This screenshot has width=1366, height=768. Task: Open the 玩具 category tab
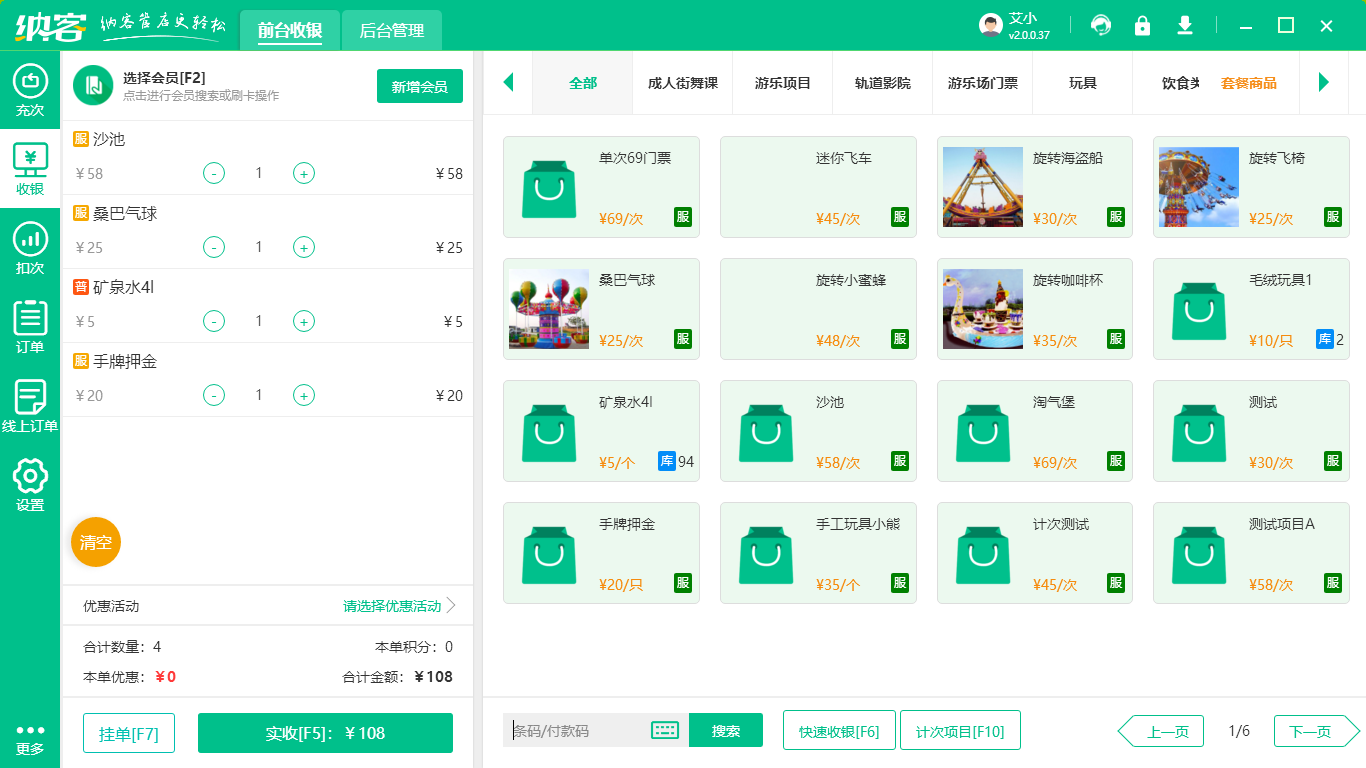pyautogui.click(x=1082, y=84)
